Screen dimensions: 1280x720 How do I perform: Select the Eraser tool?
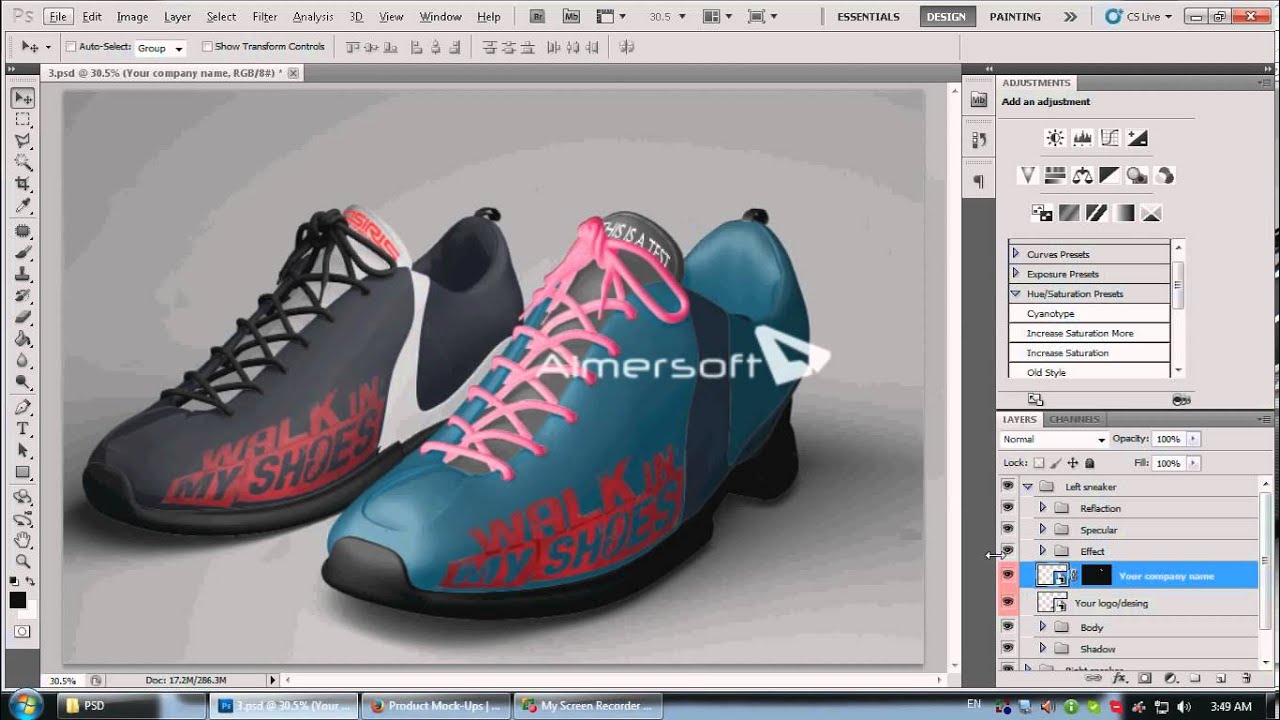(x=23, y=318)
